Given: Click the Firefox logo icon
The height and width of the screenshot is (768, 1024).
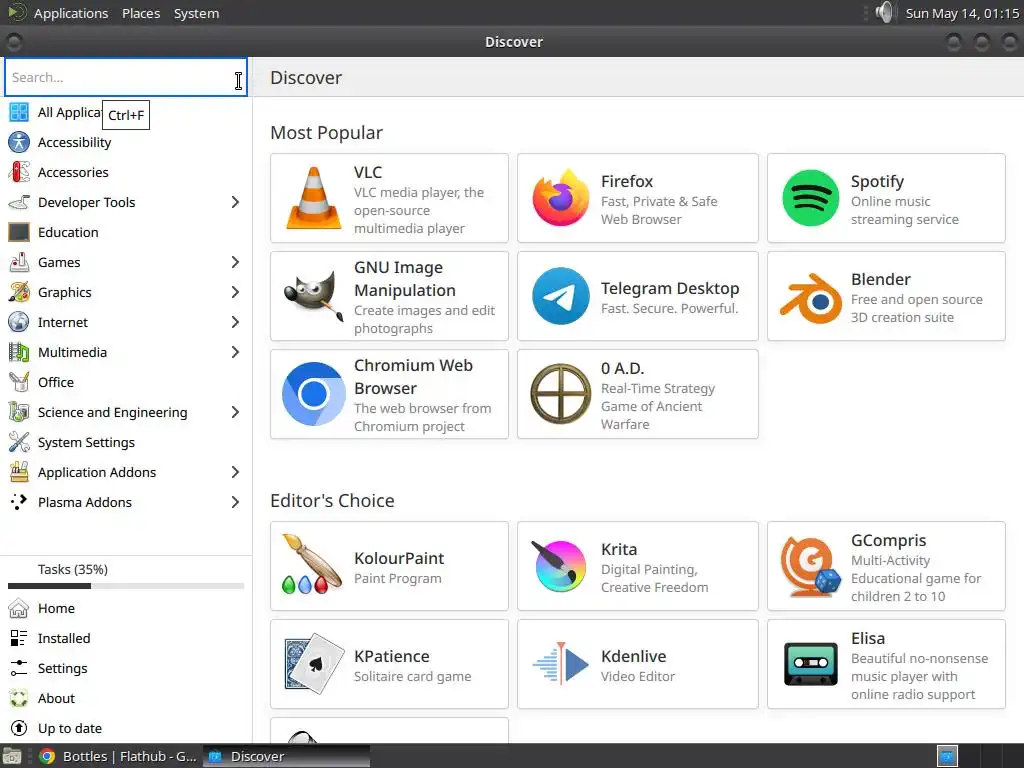Looking at the screenshot, I should [x=560, y=198].
